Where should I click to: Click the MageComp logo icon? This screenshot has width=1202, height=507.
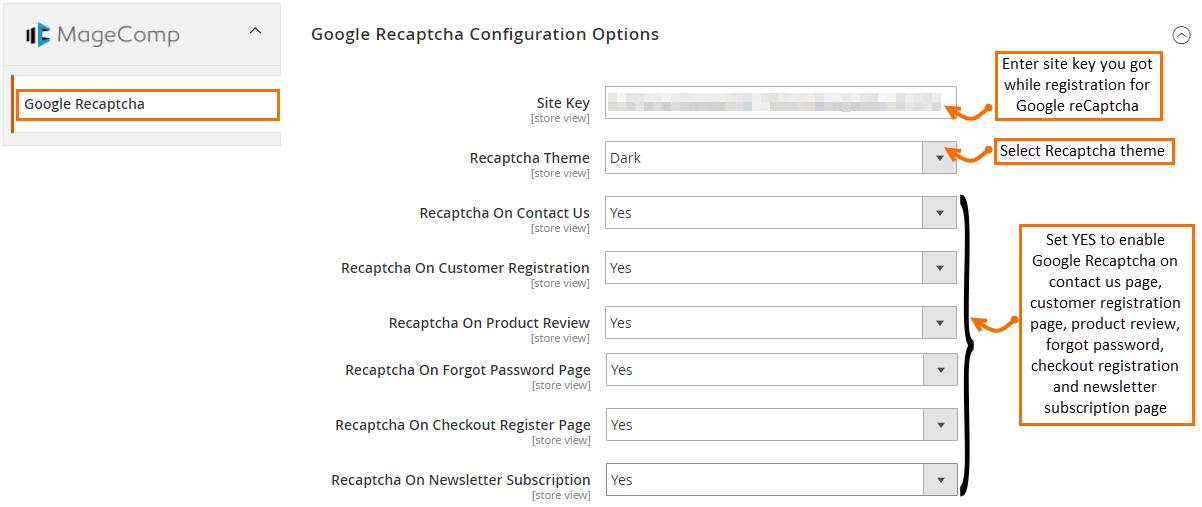click(x=39, y=36)
